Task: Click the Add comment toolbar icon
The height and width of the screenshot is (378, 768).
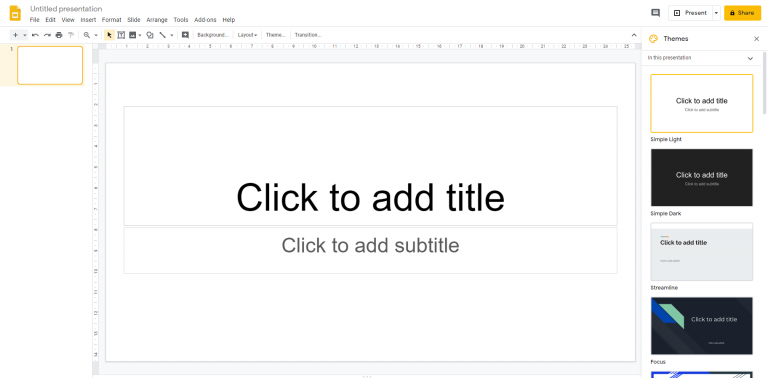Action: coord(185,35)
